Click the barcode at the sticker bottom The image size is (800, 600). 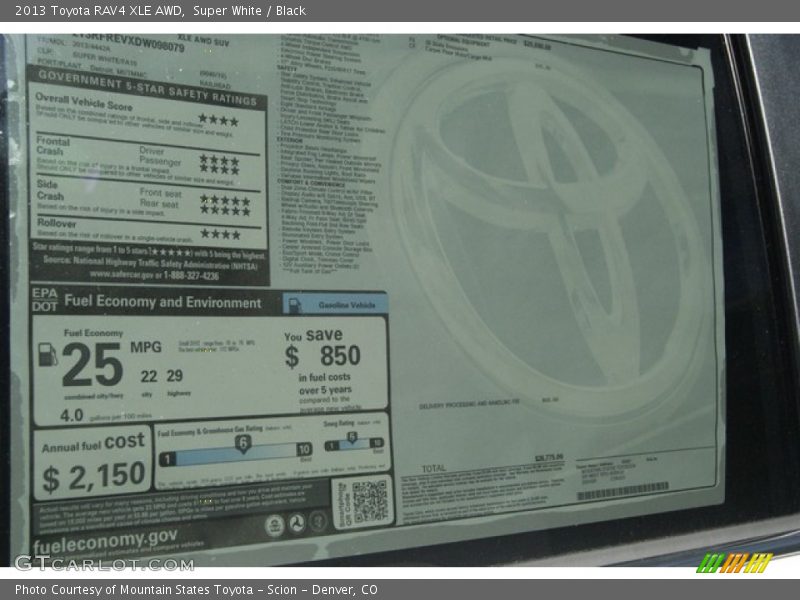point(622,491)
